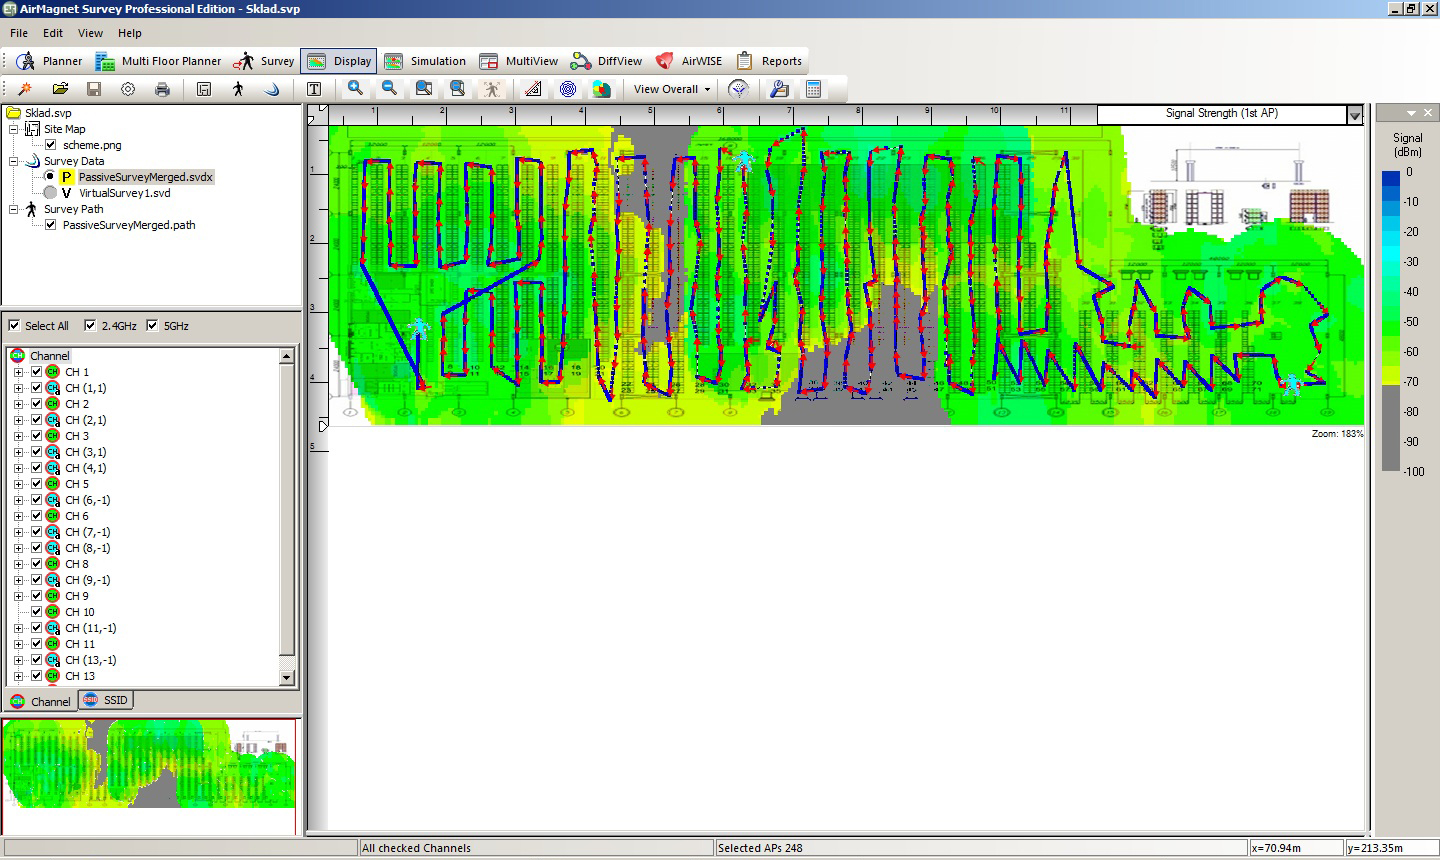
Task: Click the text label tool icon
Action: point(314,89)
